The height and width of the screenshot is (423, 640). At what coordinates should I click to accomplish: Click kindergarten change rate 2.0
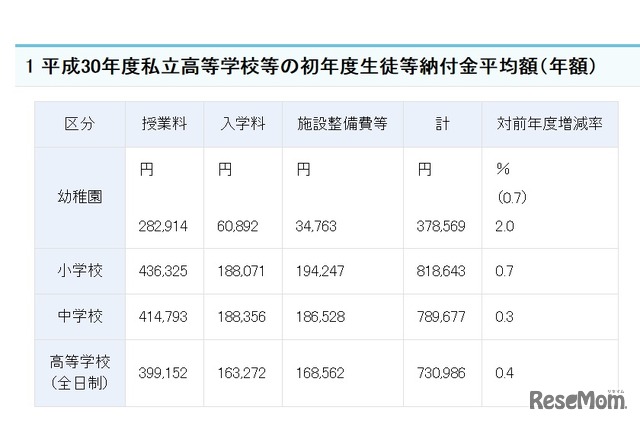pyautogui.click(x=504, y=226)
